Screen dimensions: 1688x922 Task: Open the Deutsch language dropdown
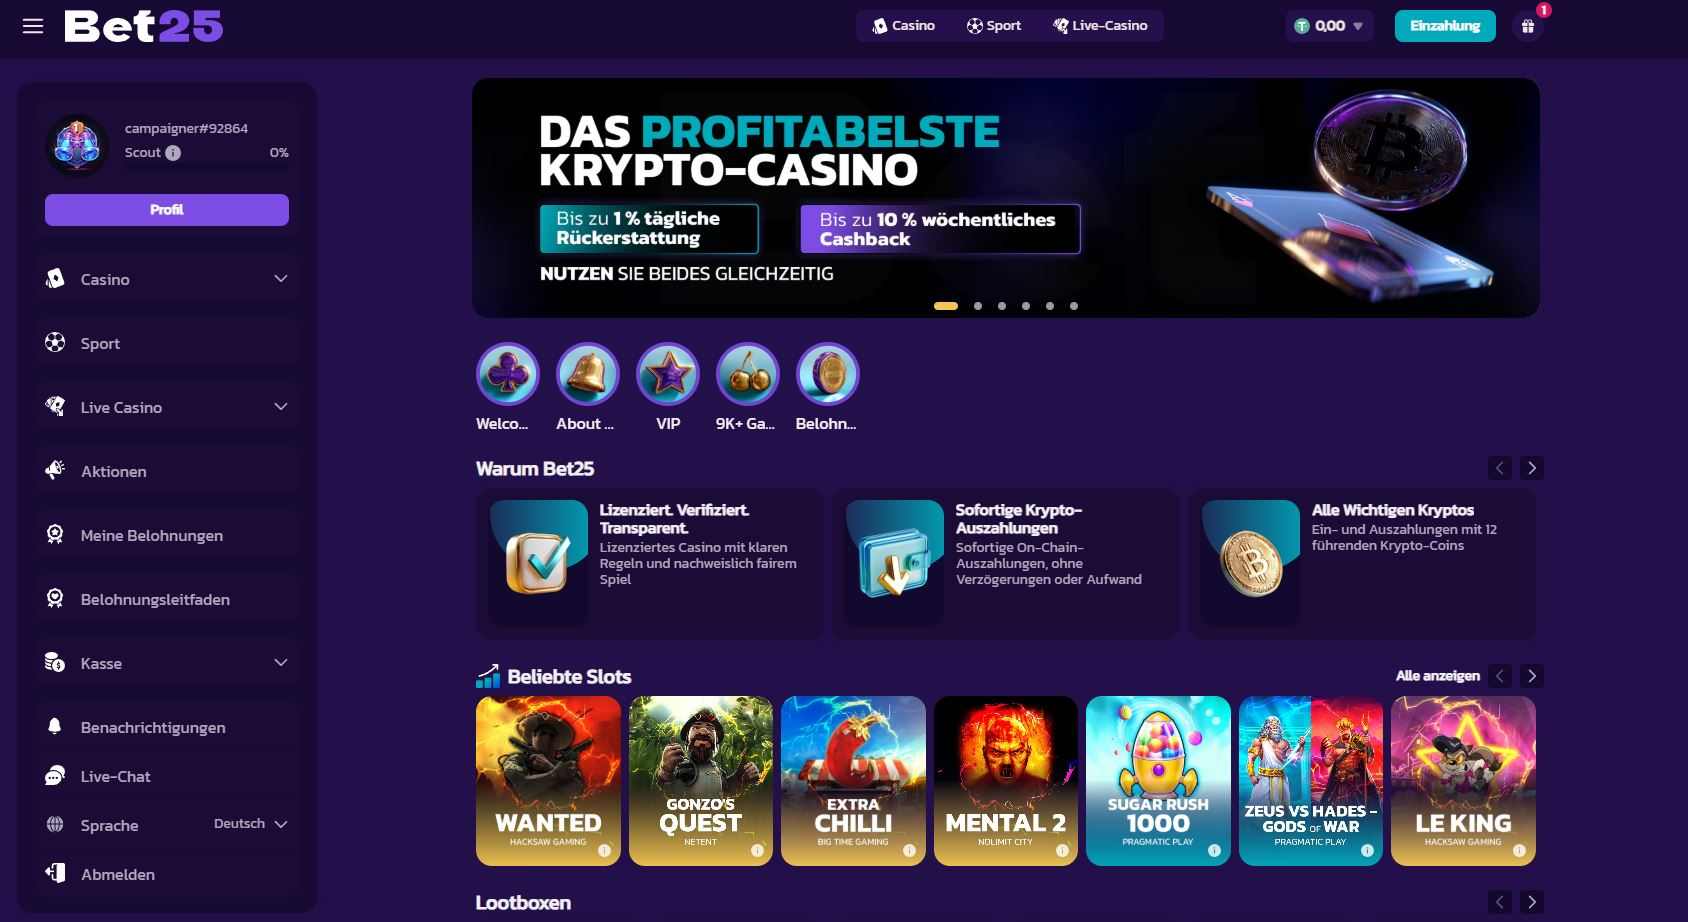[251, 824]
